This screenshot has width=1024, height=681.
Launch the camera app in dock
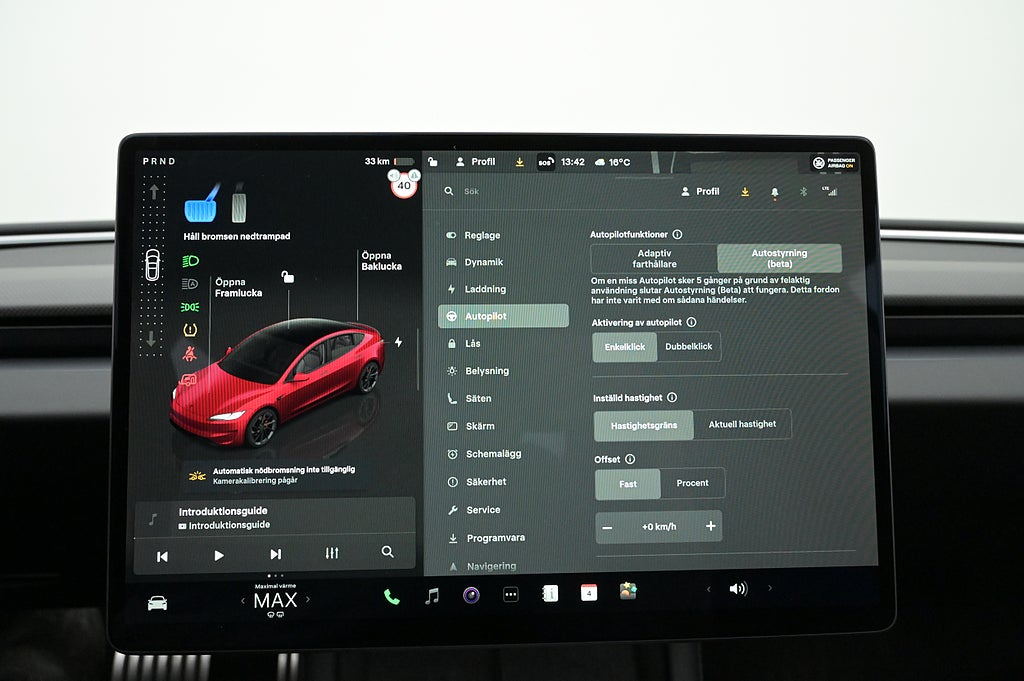click(471, 595)
